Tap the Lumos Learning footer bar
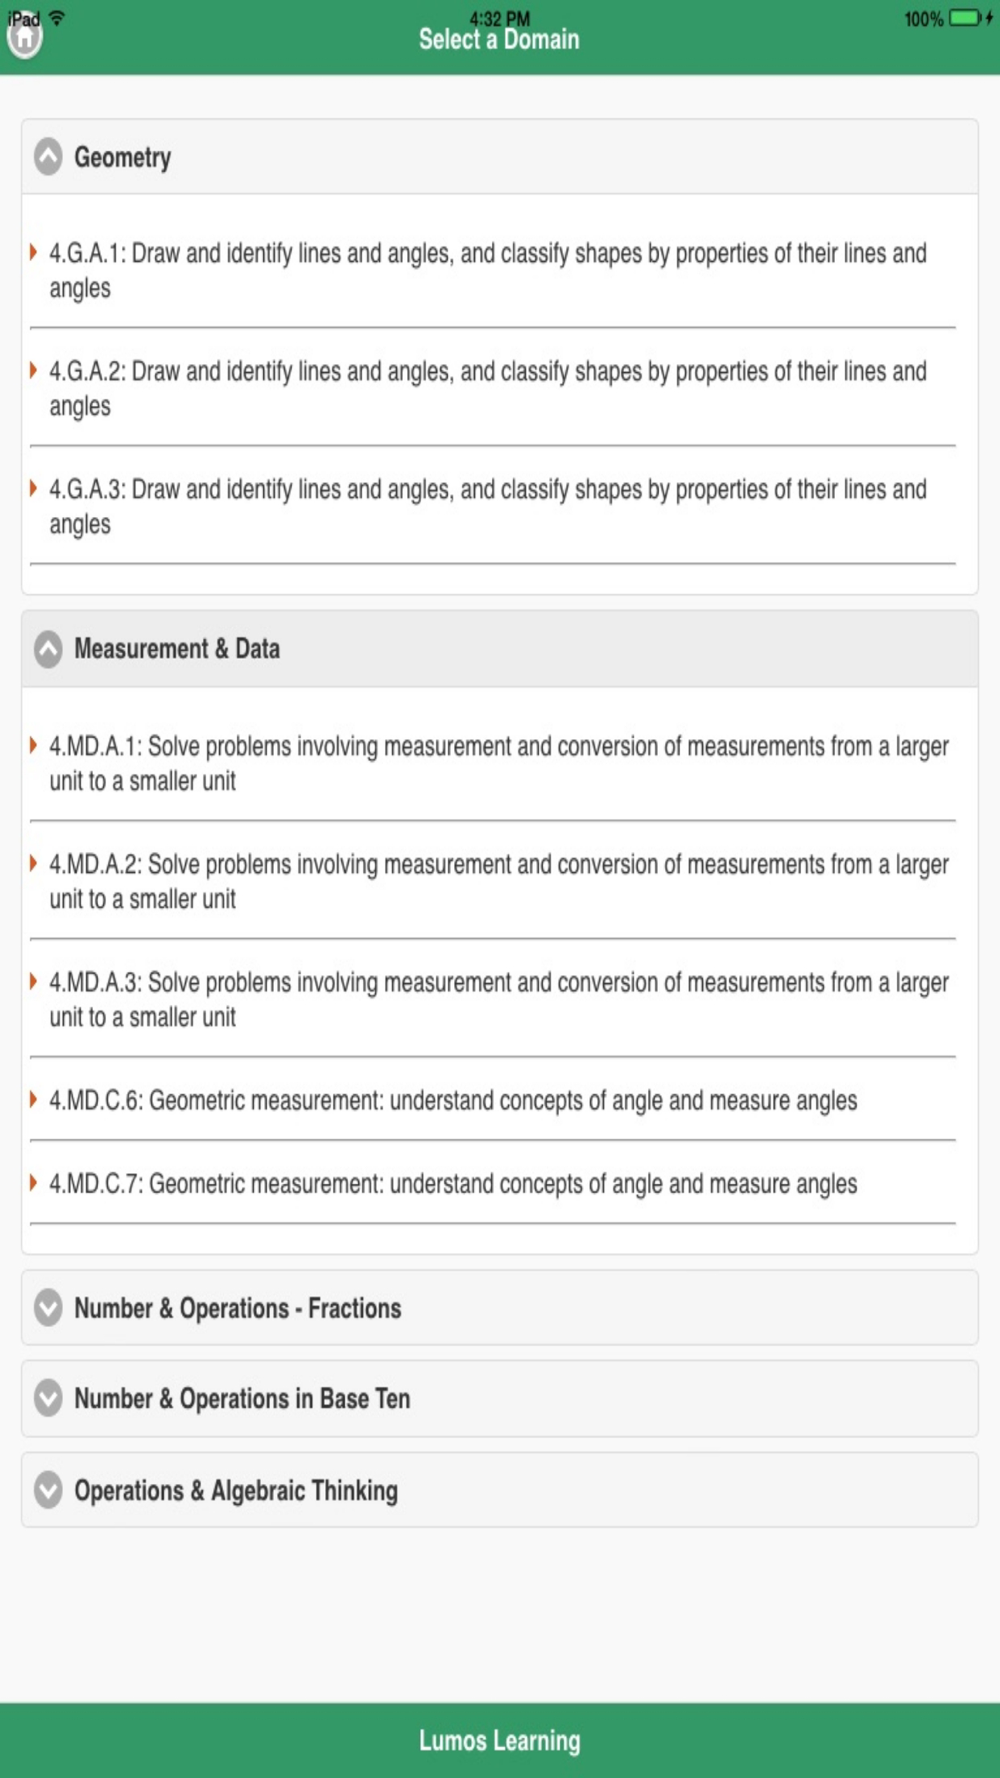The width and height of the screenshot is (1000, 1778). [x=500, y=1740]
